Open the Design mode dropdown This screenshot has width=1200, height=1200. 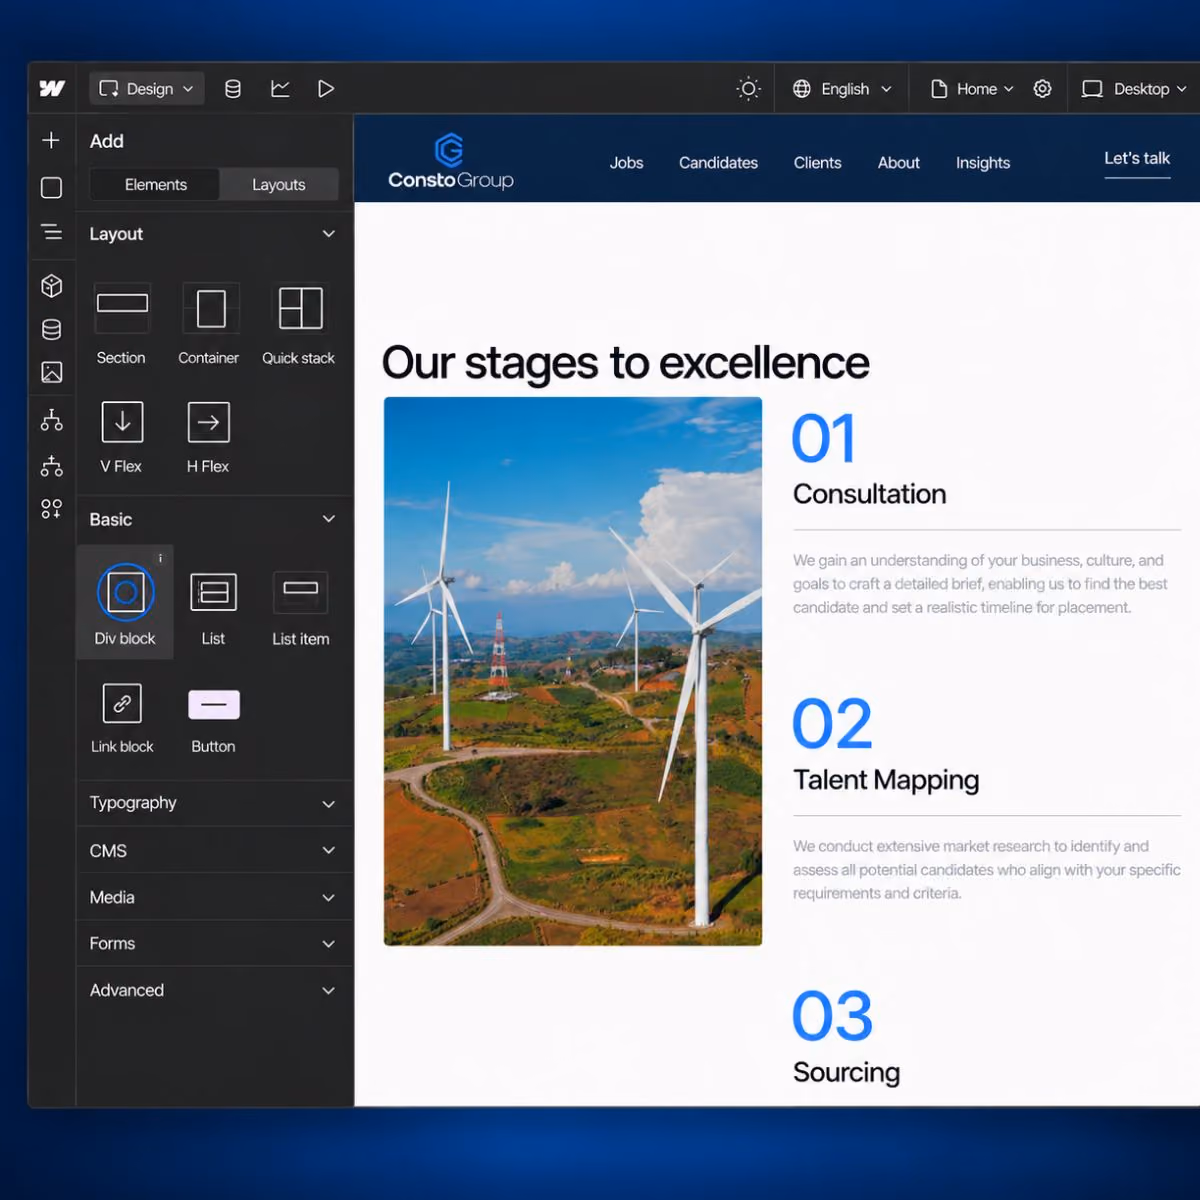(x=147, y=89)
